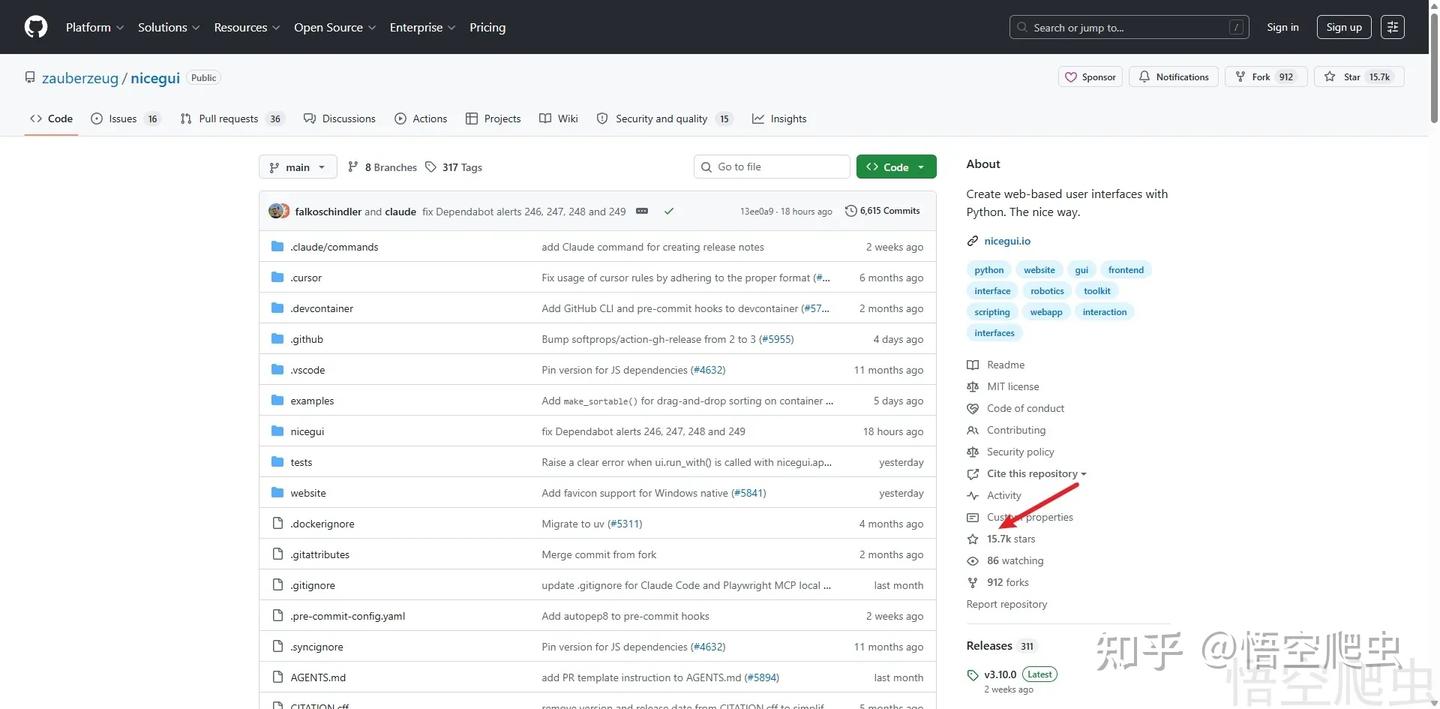Viewport: 1440px width, 709px height.
Task: Click the 6,615 Commits history icon
Action: 851,211
